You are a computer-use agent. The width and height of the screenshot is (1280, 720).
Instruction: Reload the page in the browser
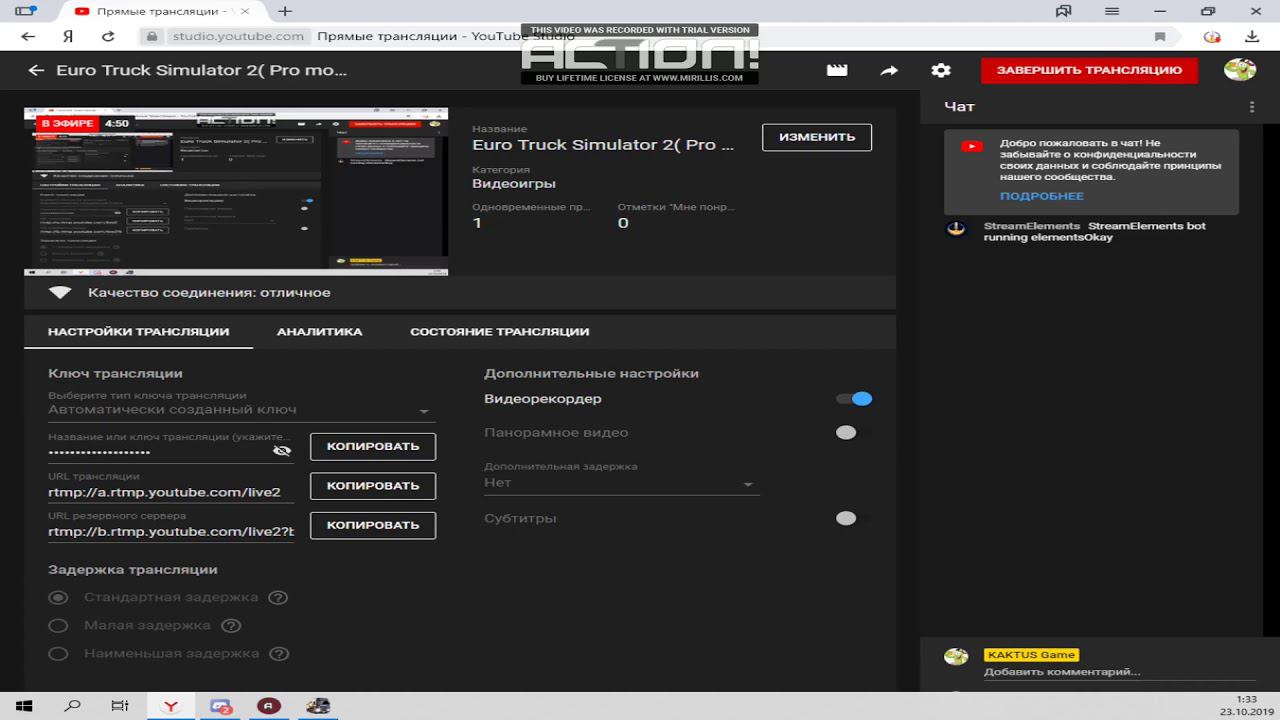[108, 36]
